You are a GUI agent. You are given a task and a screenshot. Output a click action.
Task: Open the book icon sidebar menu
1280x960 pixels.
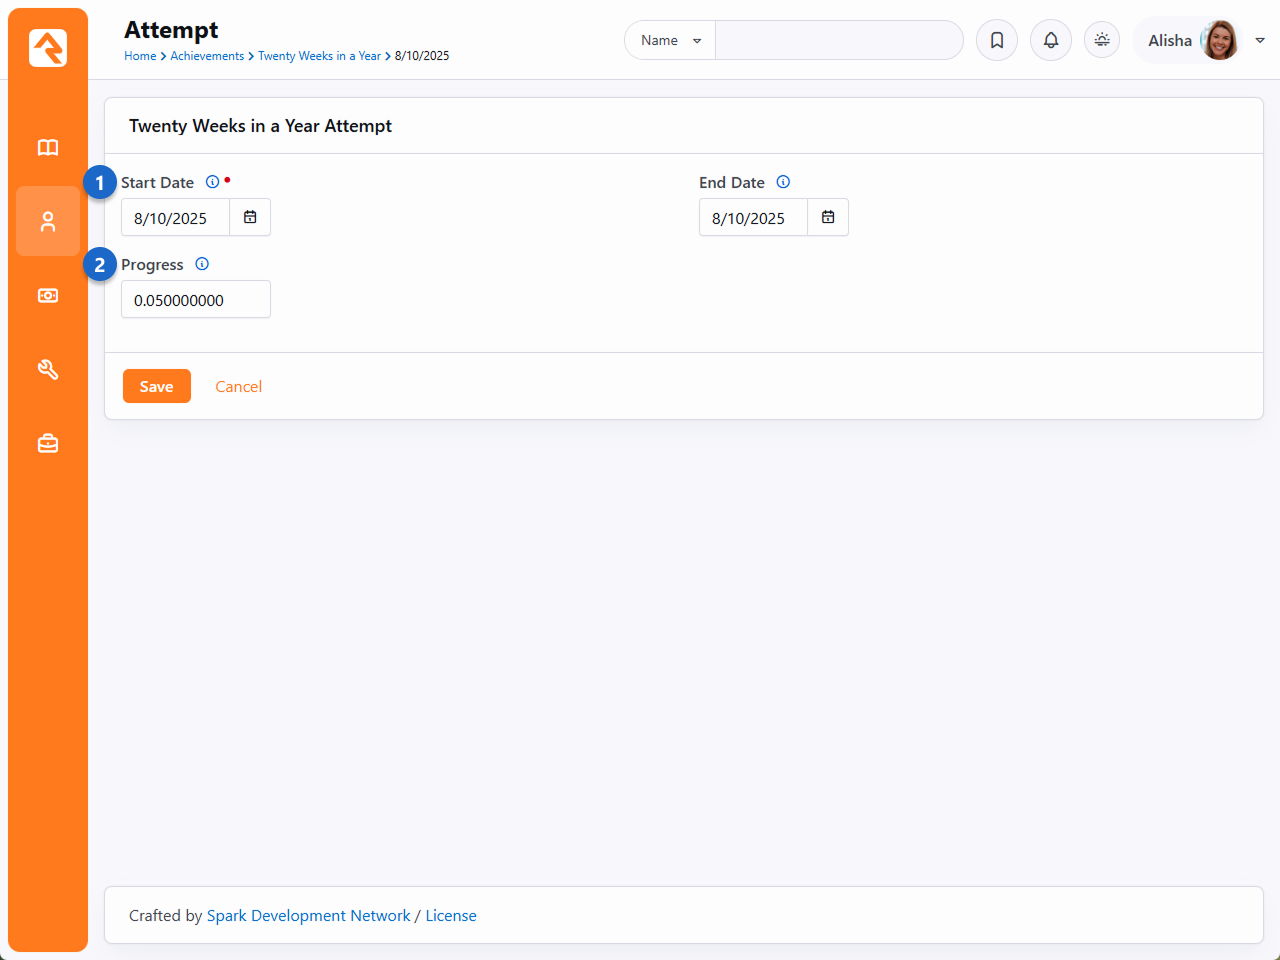coord(48,148)
